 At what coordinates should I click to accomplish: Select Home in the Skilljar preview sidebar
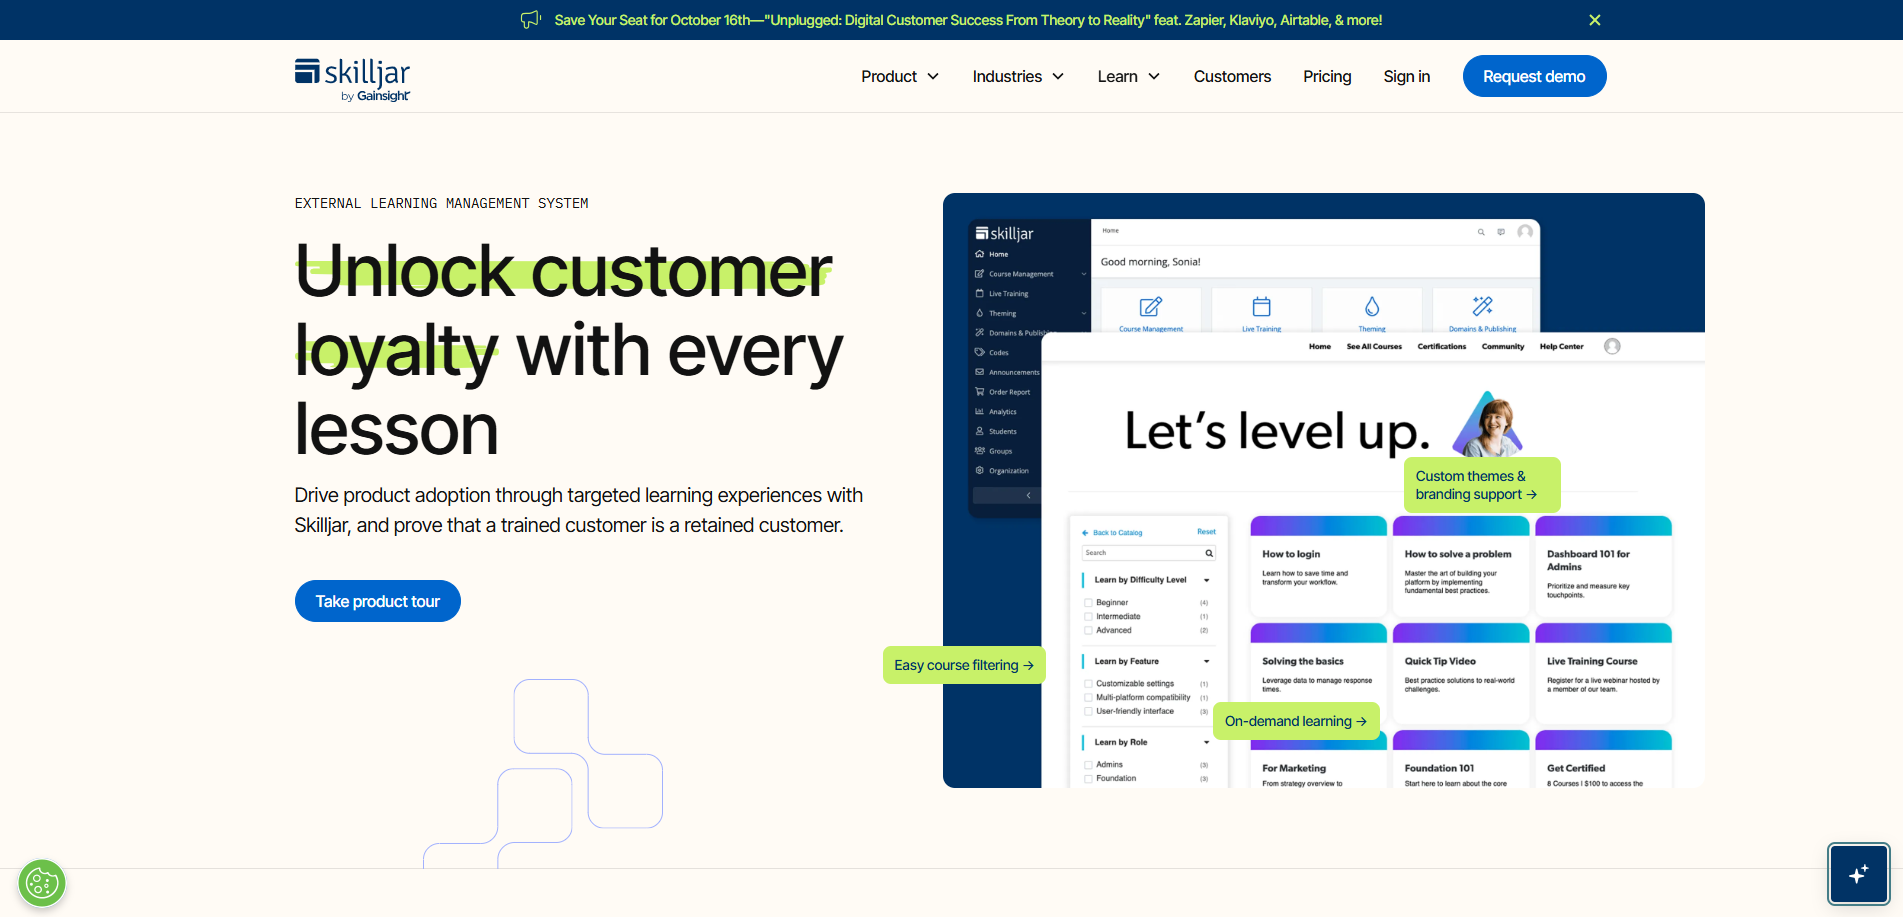[992, 254]
